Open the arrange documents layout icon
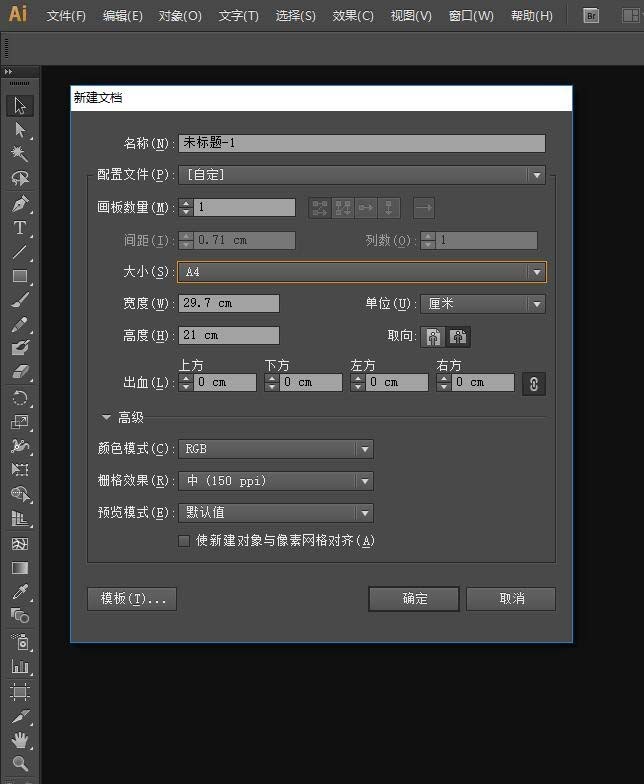Screen dimensions: 644x784 coord(630,16)
